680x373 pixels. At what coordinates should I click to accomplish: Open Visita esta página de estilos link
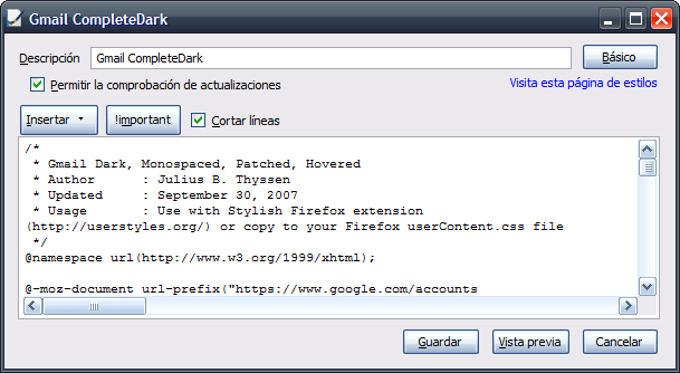click(583, 83)
